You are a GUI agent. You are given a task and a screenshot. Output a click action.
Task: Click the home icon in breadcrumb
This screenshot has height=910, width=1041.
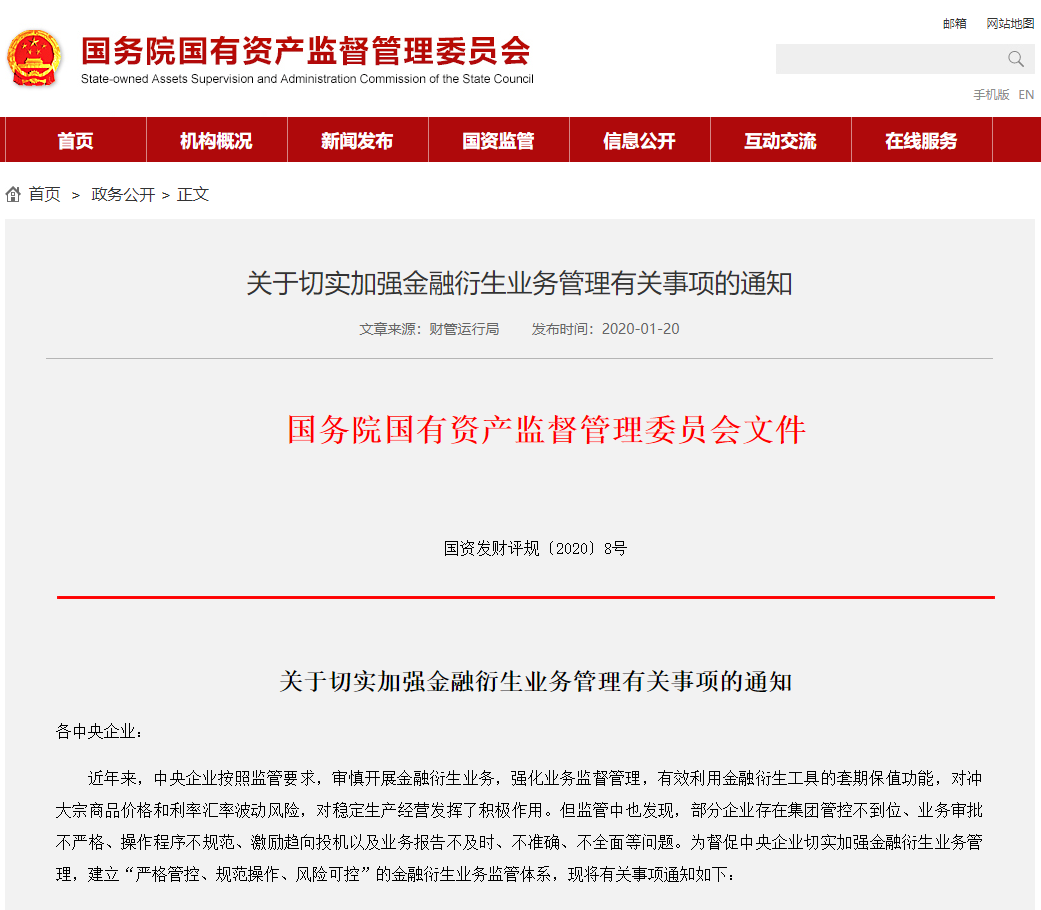pyautogui.click(x=13, y=195)
